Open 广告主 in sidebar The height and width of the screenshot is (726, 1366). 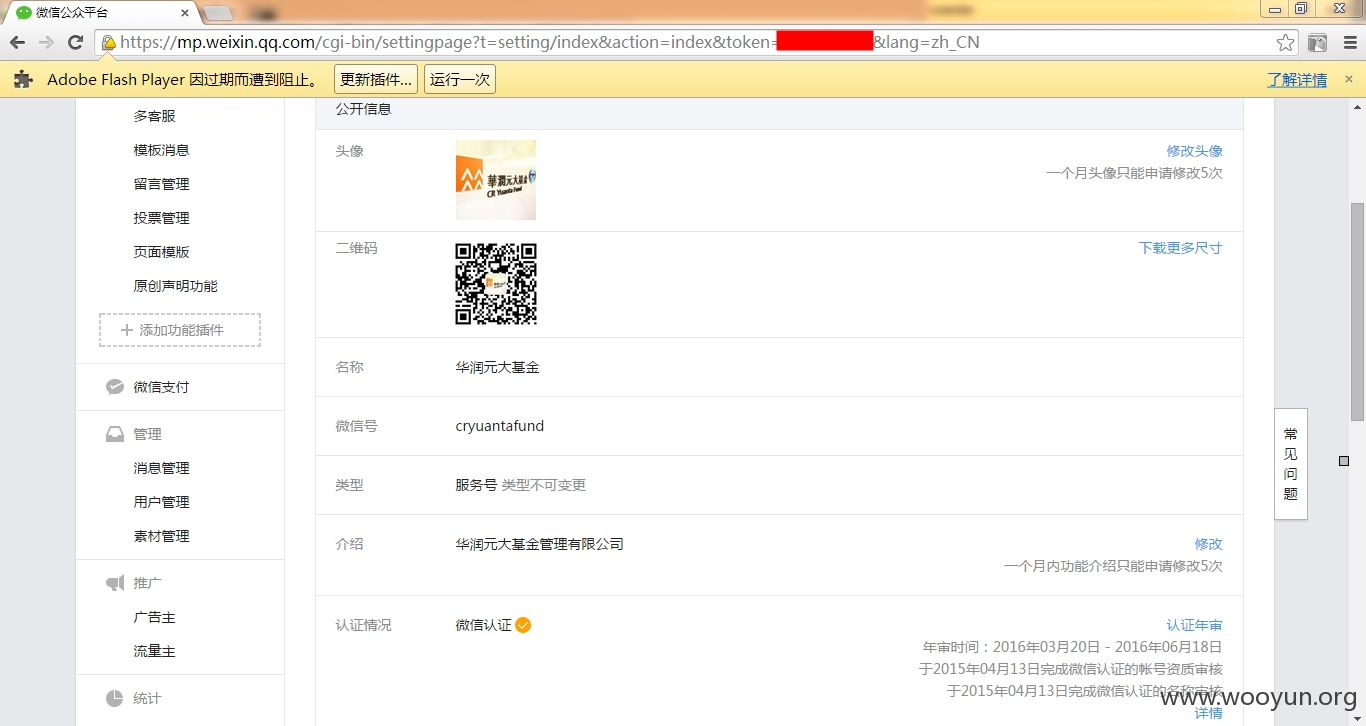[155, 617]
